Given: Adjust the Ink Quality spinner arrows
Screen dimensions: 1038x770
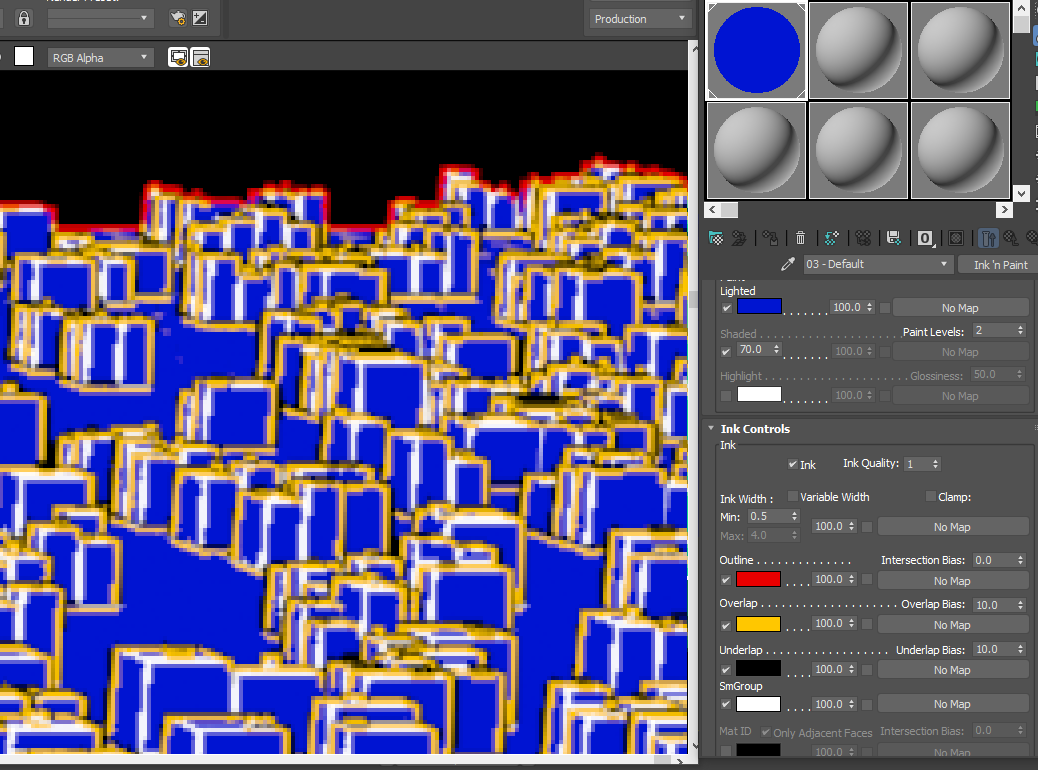Looking at the screenshot, I should pos(935,464).
